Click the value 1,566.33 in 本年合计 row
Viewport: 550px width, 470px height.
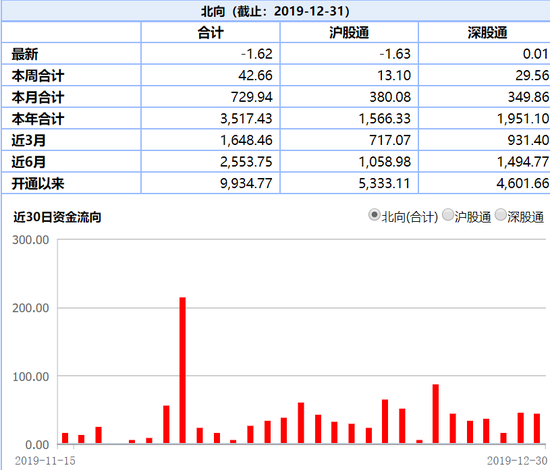tap(384, 119)
